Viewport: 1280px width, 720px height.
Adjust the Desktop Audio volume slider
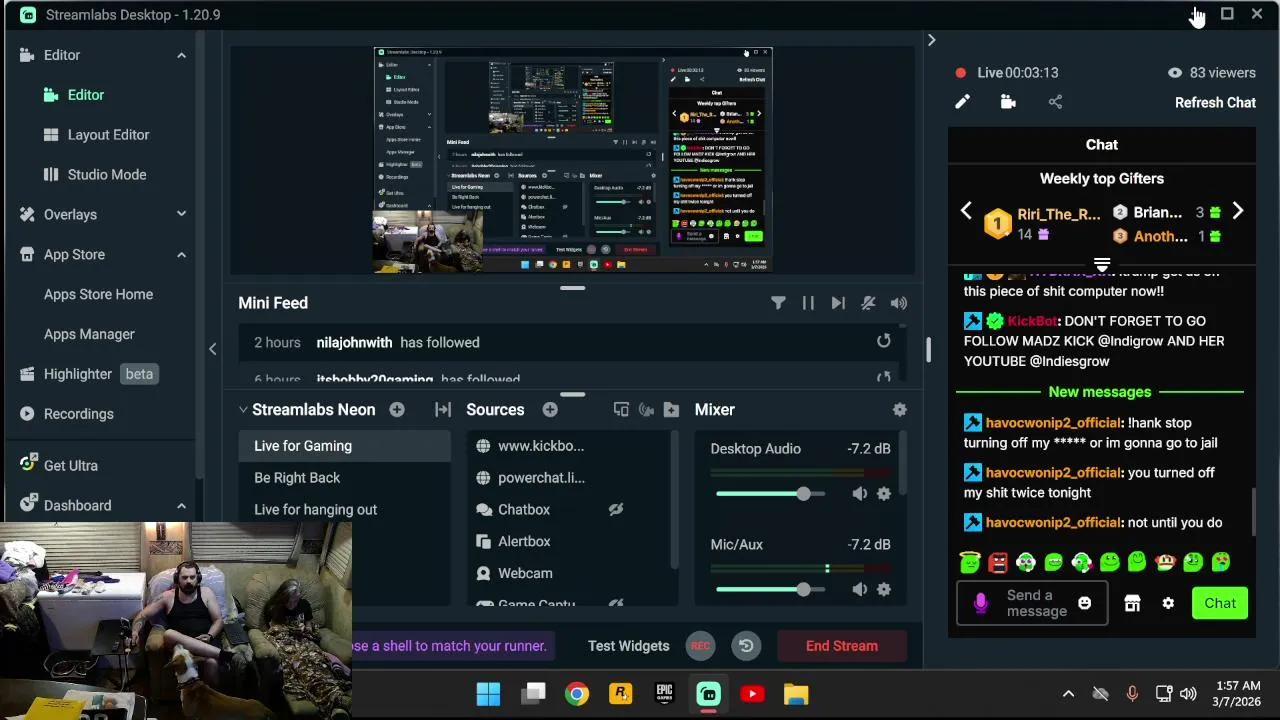(770, 494)
